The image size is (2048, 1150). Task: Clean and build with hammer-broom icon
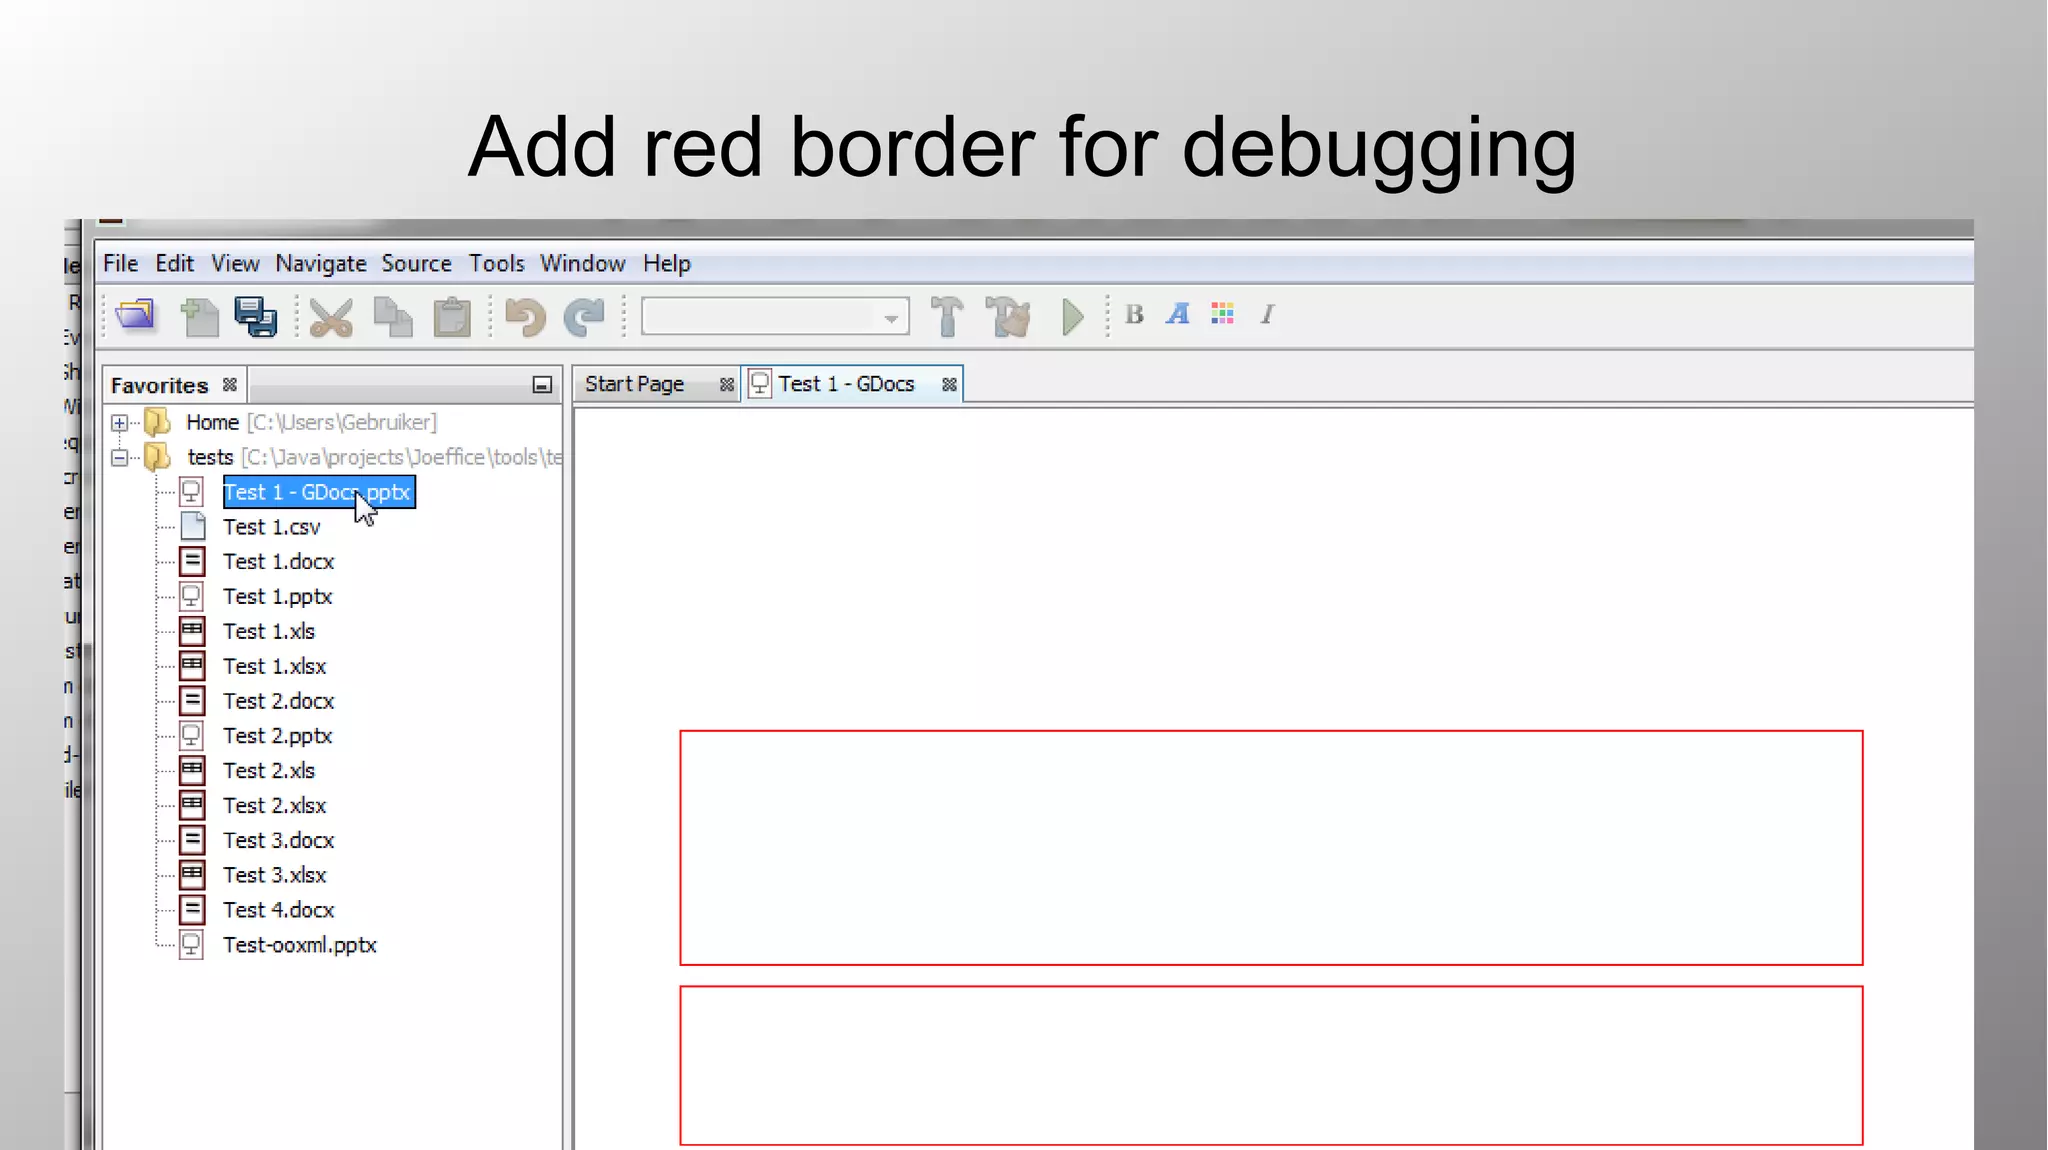1008,317
